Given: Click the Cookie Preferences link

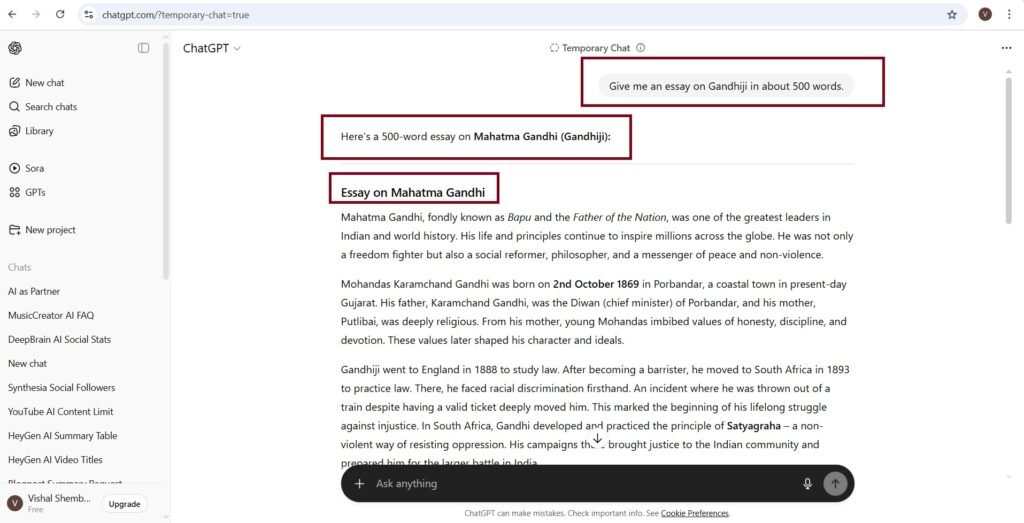Looking at the screenshot, I should pyautogui.click(x=694, y=513).
